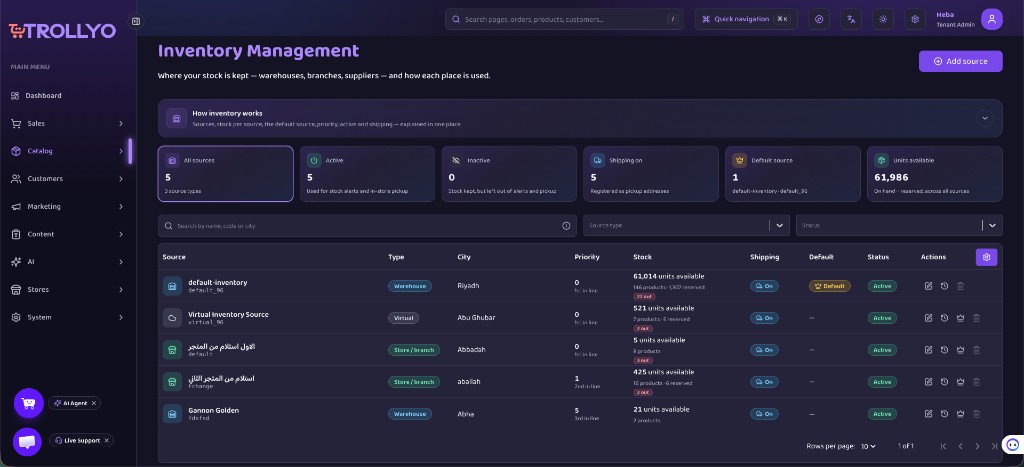1024x467 pixels.
Task: Click the Trollyo logo
Action: (62, 31)
